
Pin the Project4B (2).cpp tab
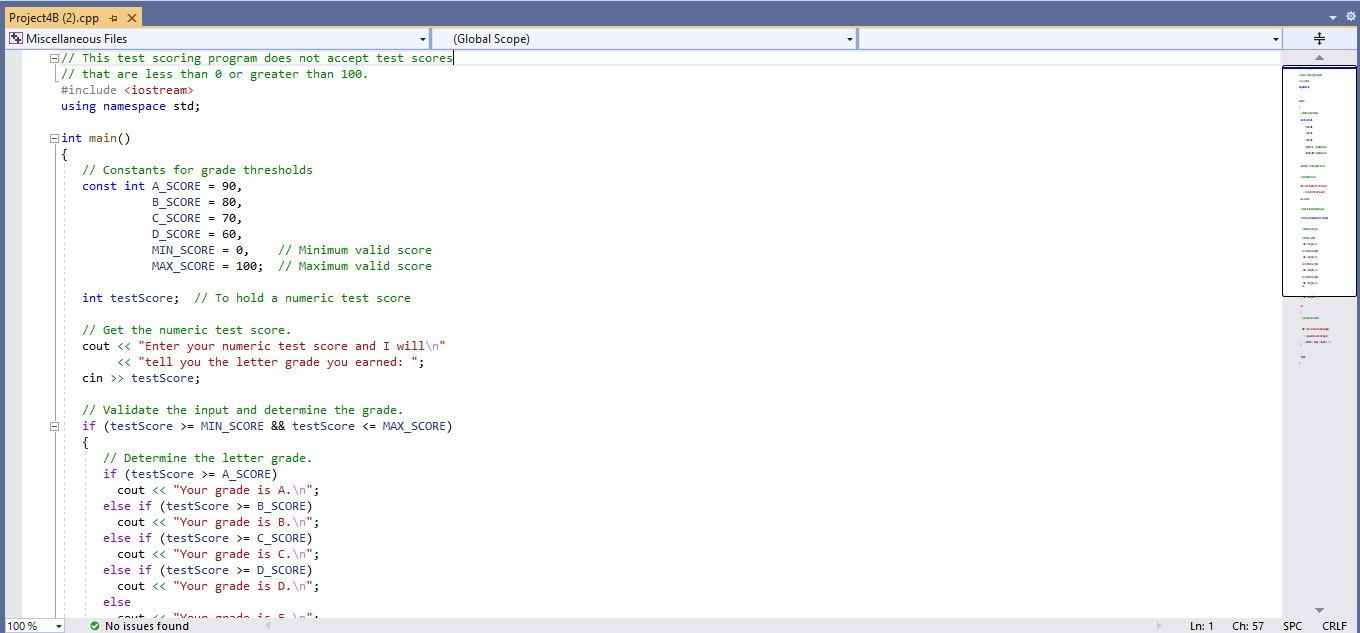tap(113, 17)
